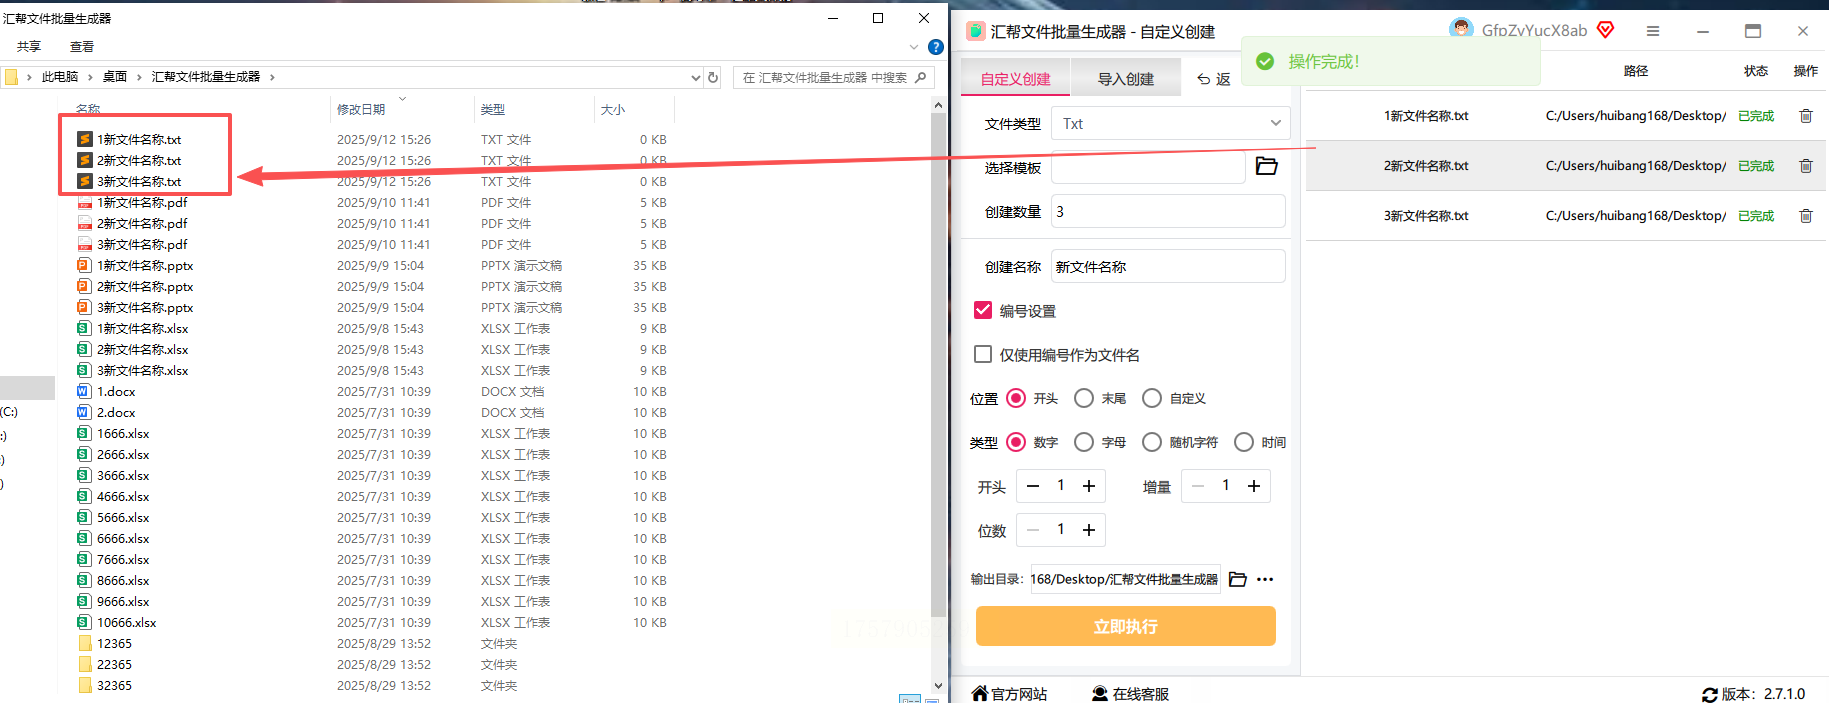This screenshot has width=1829, height=703.
Task: Select the 1新文件名称.xlsx file icon
Action: (85, 328)
